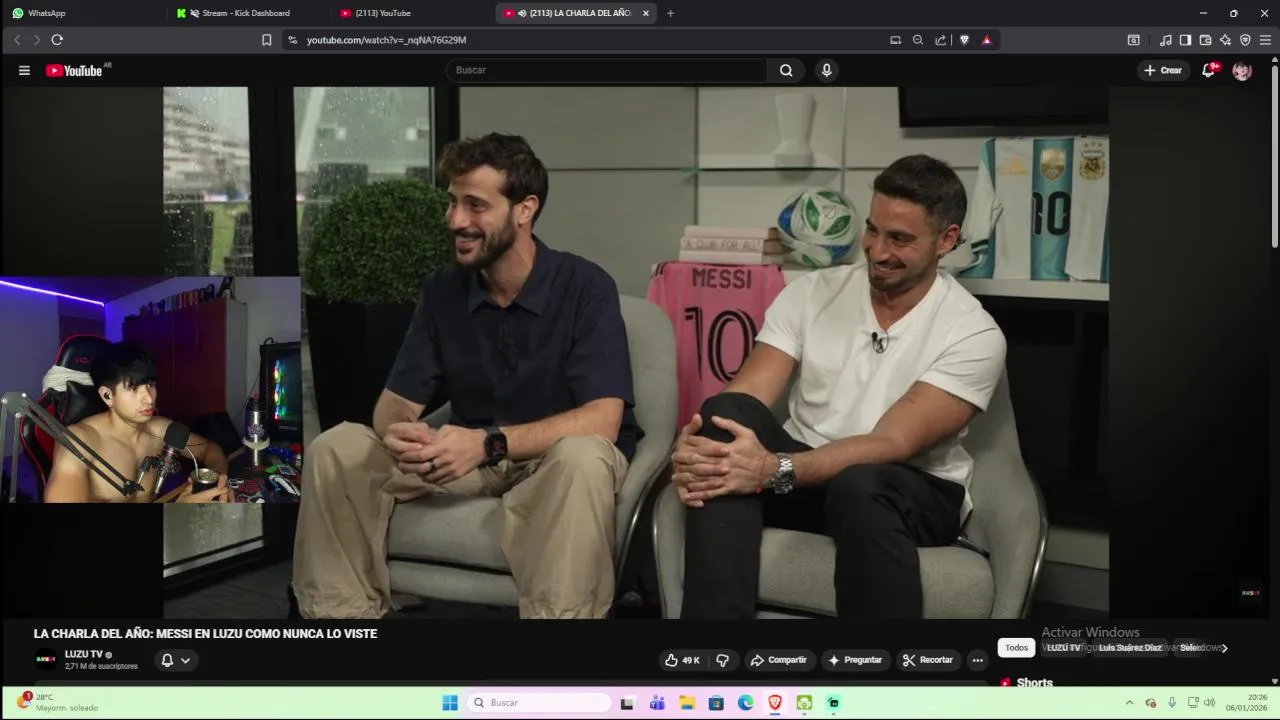This screenshot has height=720, width=1280.
Task: Open File Explorer from the taskbar
Action: [x=687, y=703]
